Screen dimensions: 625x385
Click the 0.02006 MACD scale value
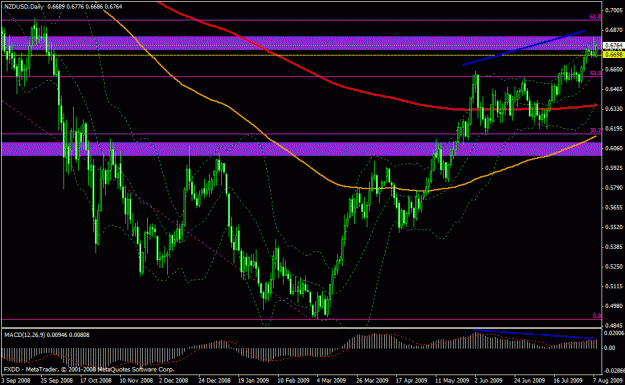tap(615, 333)
